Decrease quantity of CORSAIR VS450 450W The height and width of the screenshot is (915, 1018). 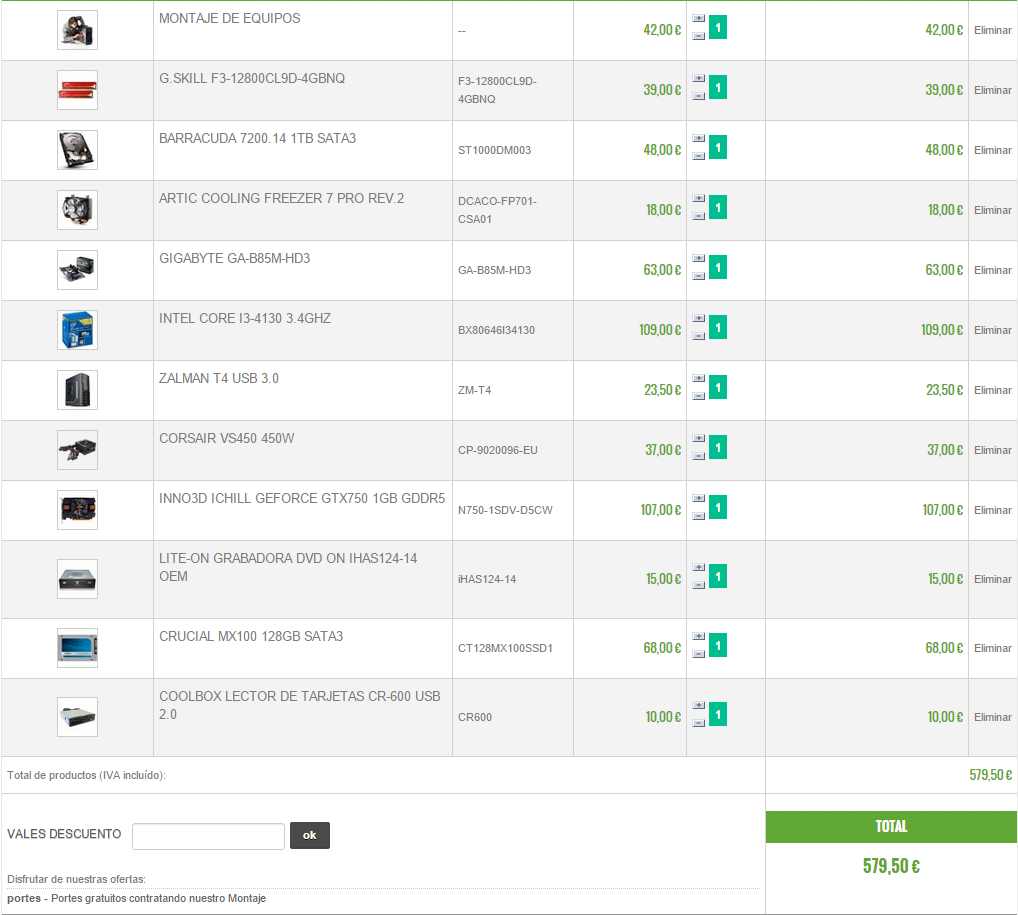699,457
